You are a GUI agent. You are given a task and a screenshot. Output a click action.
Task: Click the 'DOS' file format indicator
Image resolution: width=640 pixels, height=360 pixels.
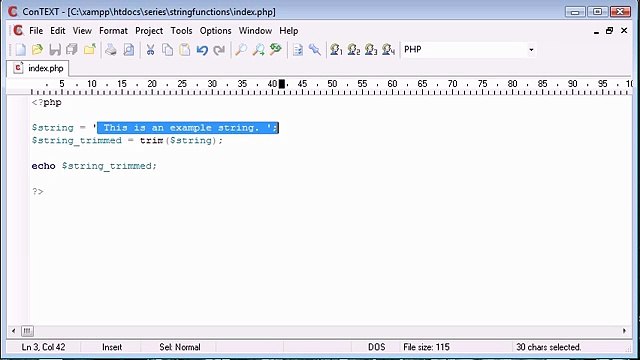click(376, 347)
